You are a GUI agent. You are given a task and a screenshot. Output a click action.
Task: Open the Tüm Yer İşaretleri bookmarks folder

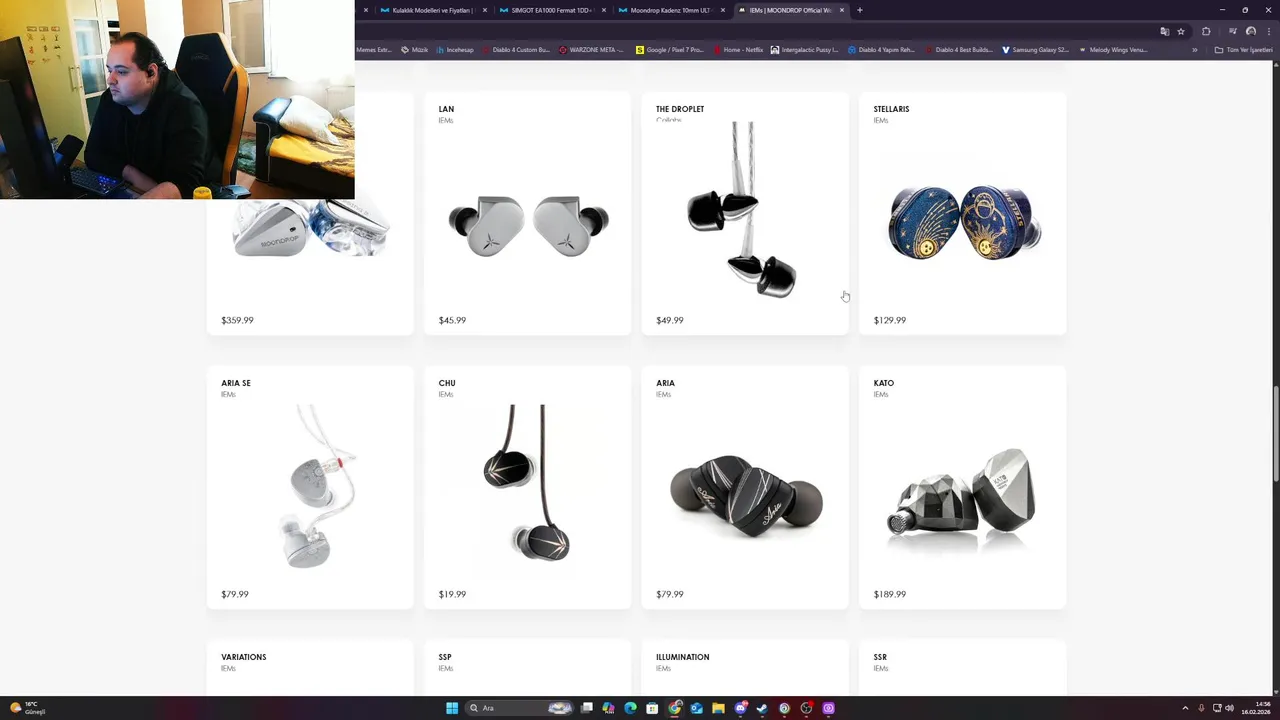coord(1244,50)
